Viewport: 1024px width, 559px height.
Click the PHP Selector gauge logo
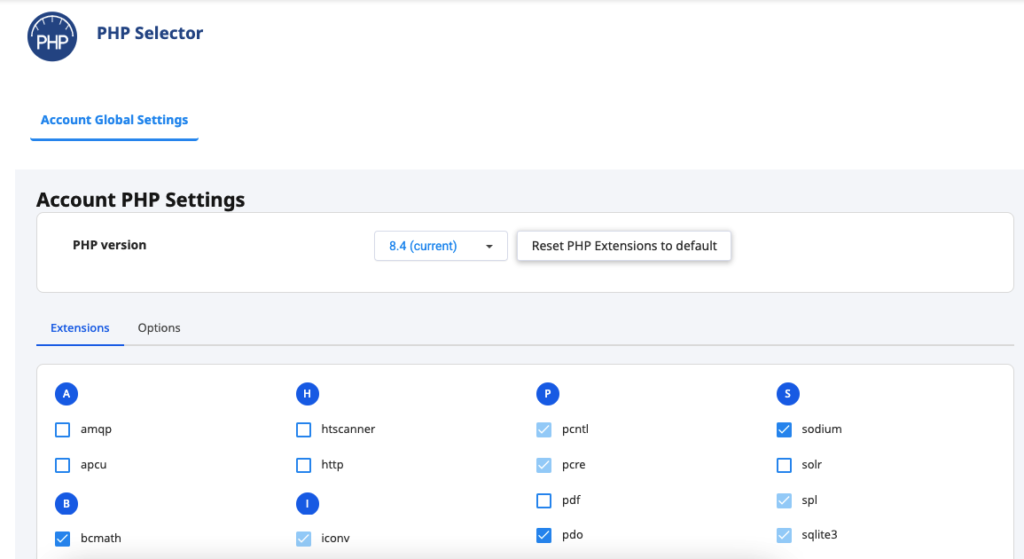click(x=52, y=37)
